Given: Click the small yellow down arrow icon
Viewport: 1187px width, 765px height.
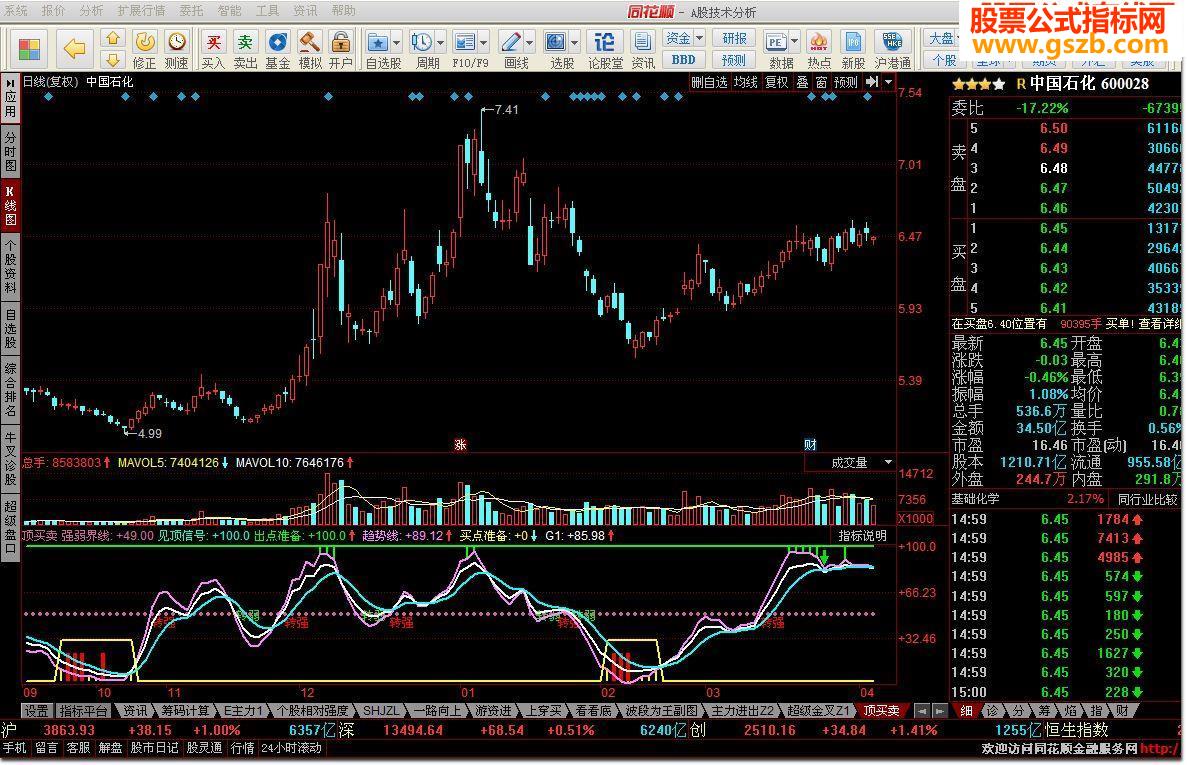Looking at the screenshot, I should 112,60.
